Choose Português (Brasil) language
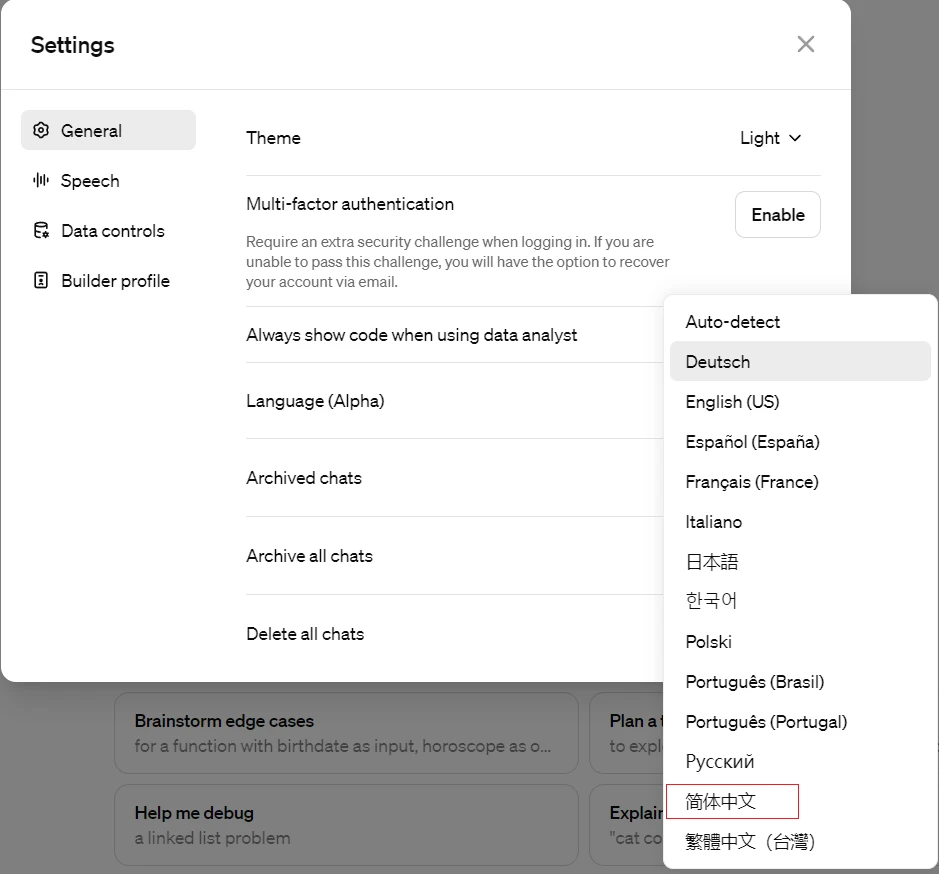 click(799, 682)
